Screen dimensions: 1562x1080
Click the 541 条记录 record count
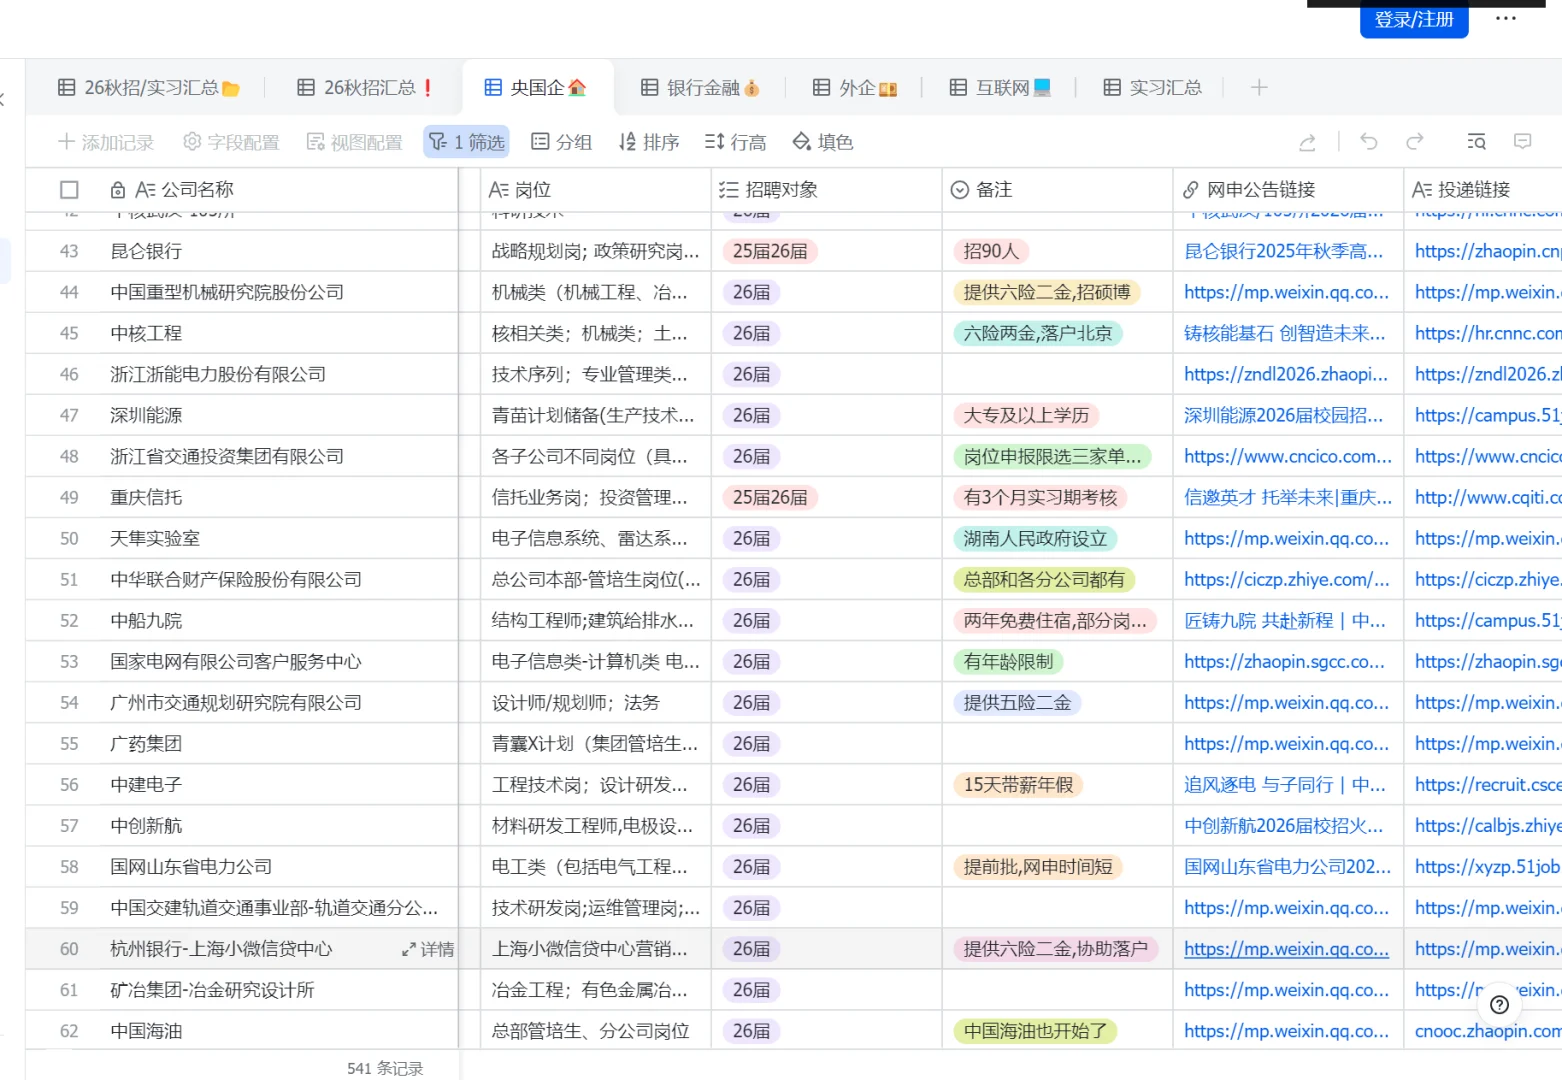385,1068
